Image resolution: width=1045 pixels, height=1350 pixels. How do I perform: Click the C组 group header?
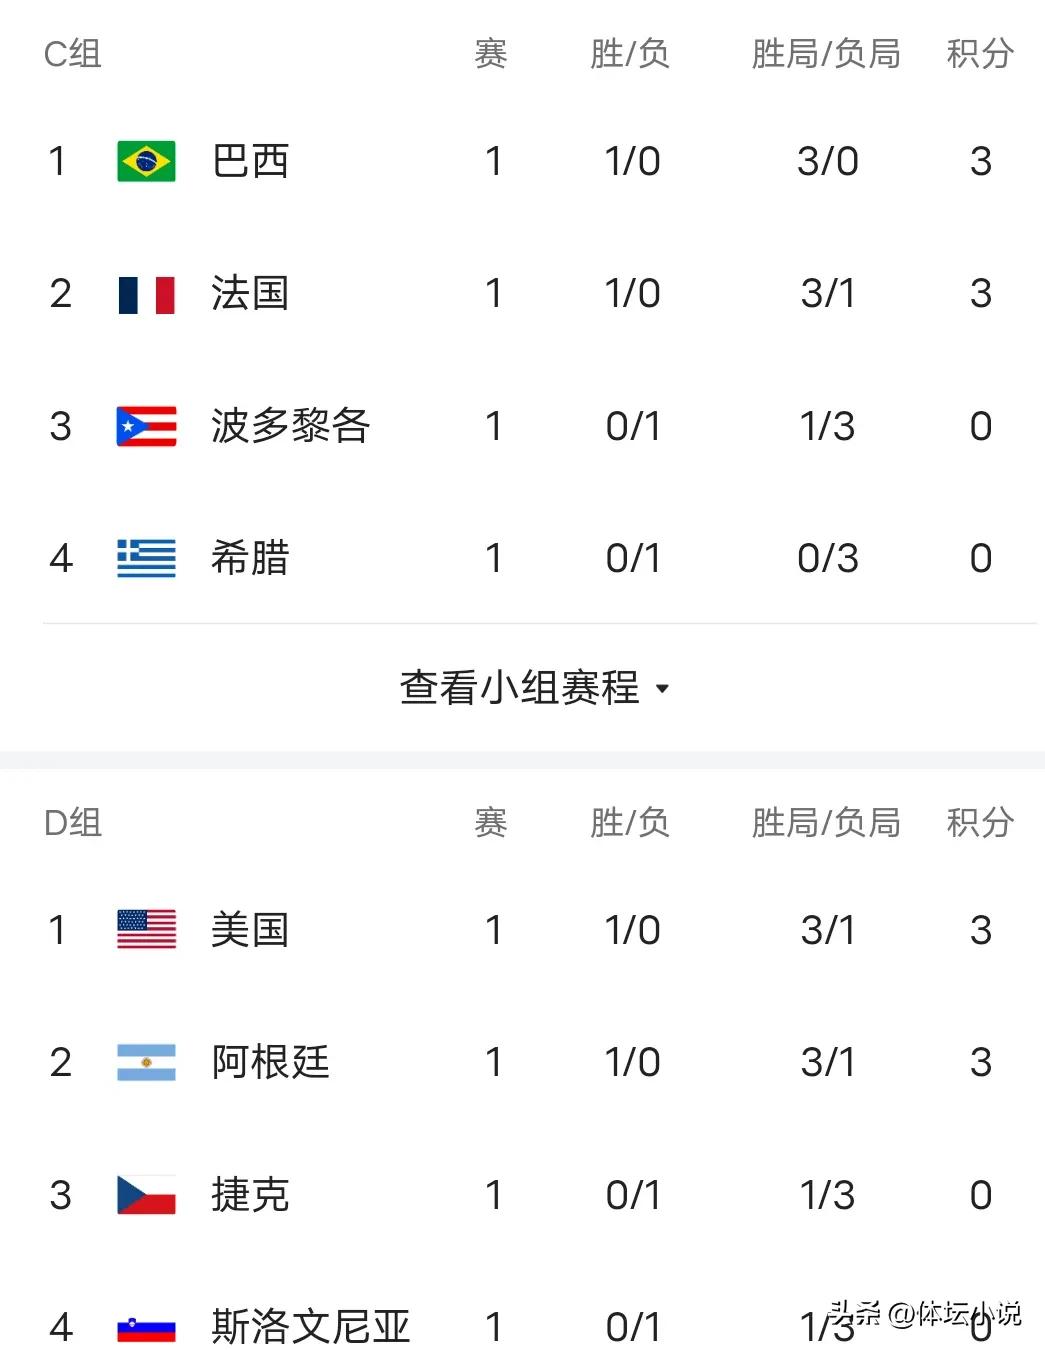73,54
